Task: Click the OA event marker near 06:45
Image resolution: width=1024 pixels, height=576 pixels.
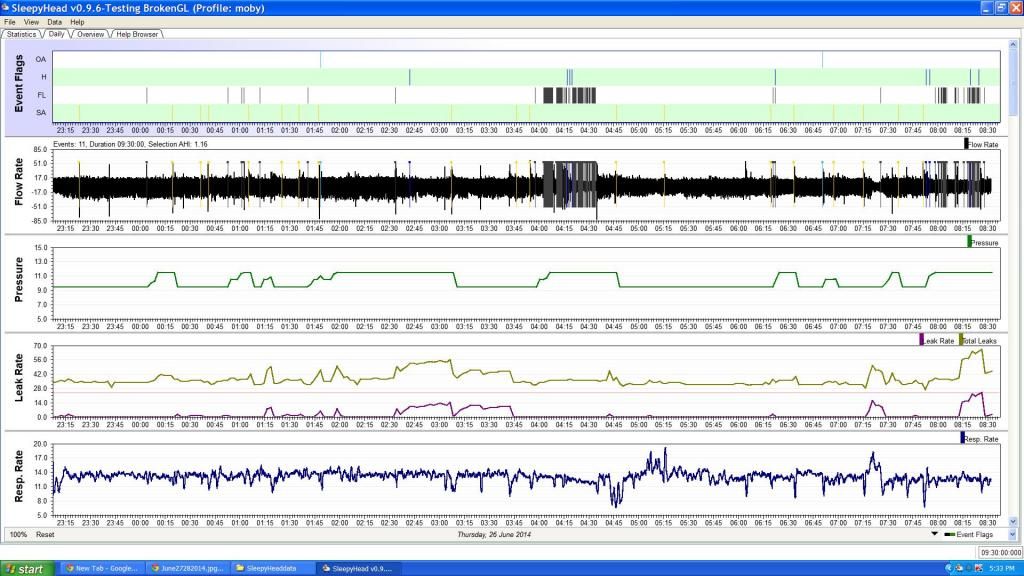Action: [822, 59]
